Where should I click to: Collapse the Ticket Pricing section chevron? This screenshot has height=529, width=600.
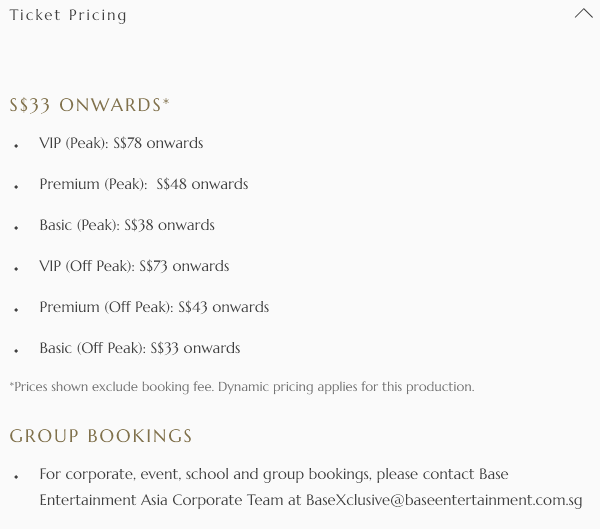[x=584, y=14]
